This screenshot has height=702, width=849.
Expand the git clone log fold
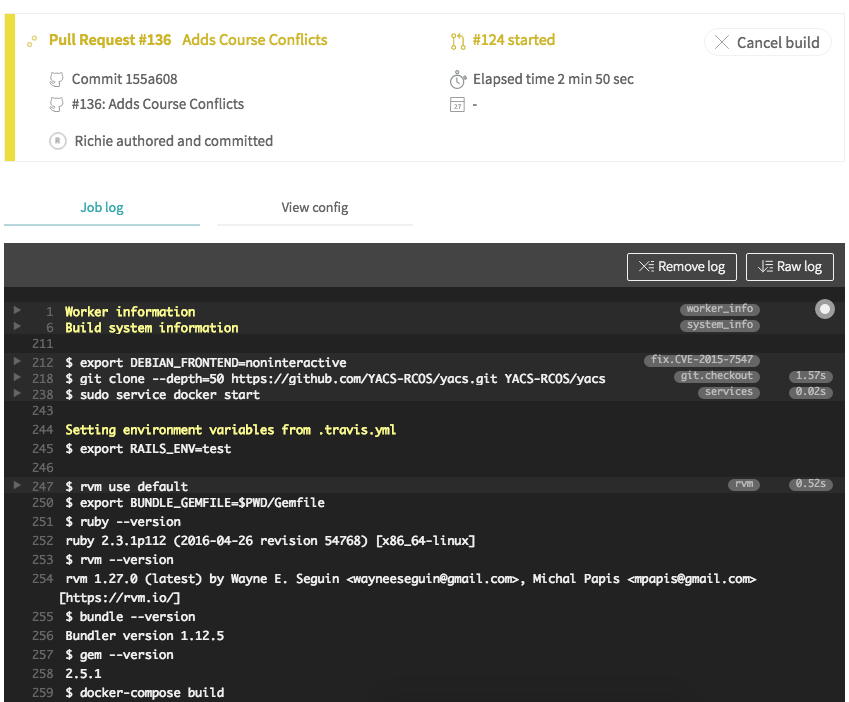[x=17, y=377]
